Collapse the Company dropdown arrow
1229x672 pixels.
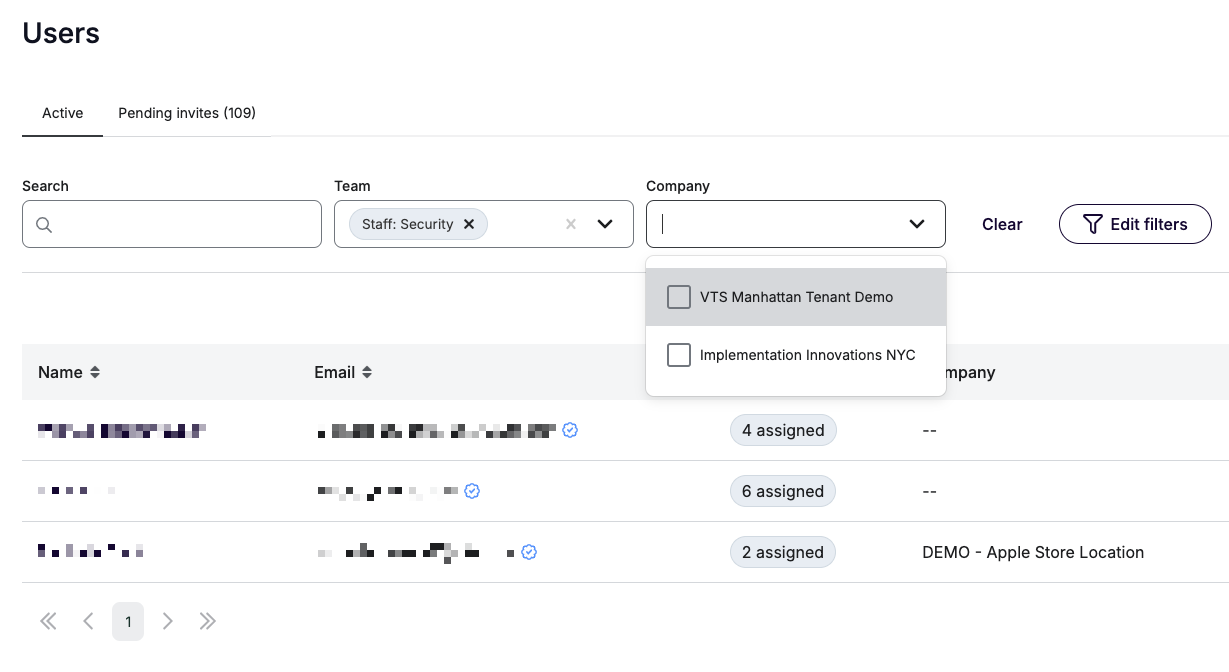click(917, 224)
